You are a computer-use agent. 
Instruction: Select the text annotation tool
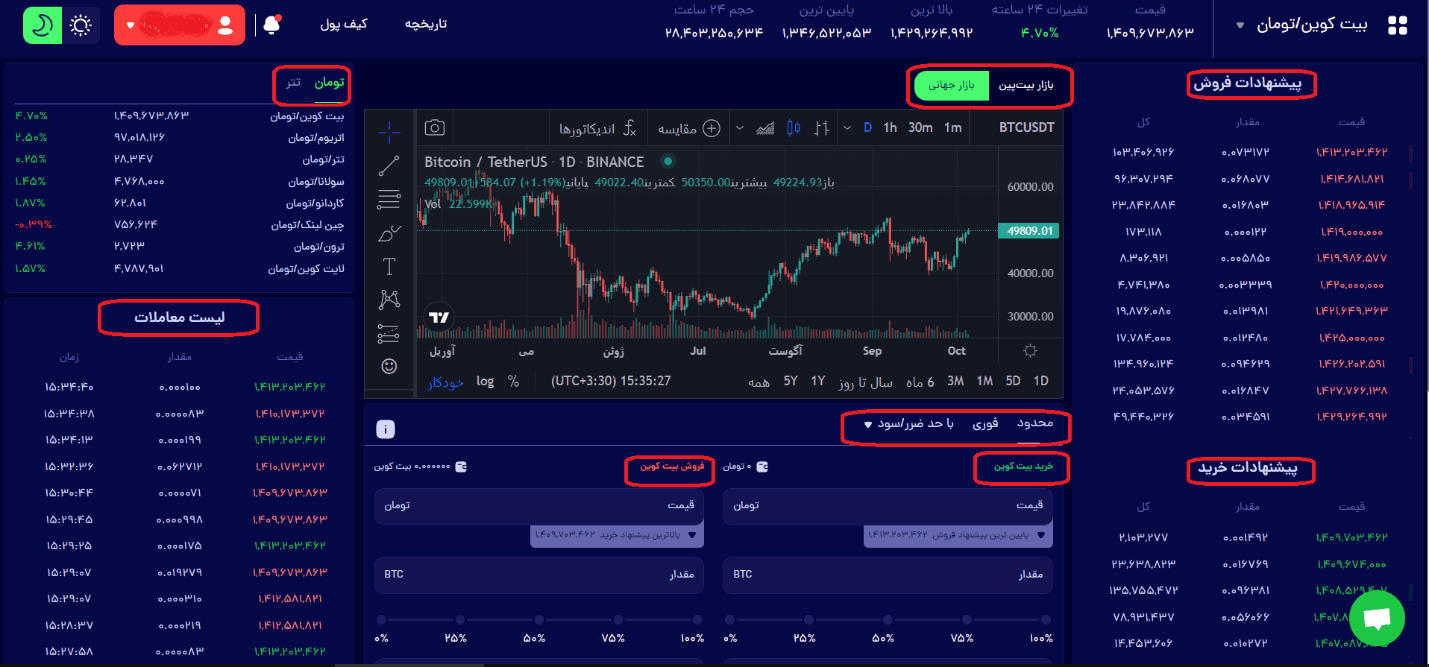(389, 266)
